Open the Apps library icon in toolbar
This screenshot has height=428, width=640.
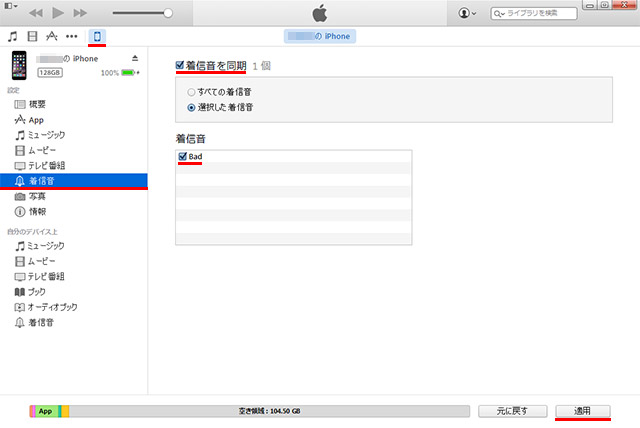point(52,37)
